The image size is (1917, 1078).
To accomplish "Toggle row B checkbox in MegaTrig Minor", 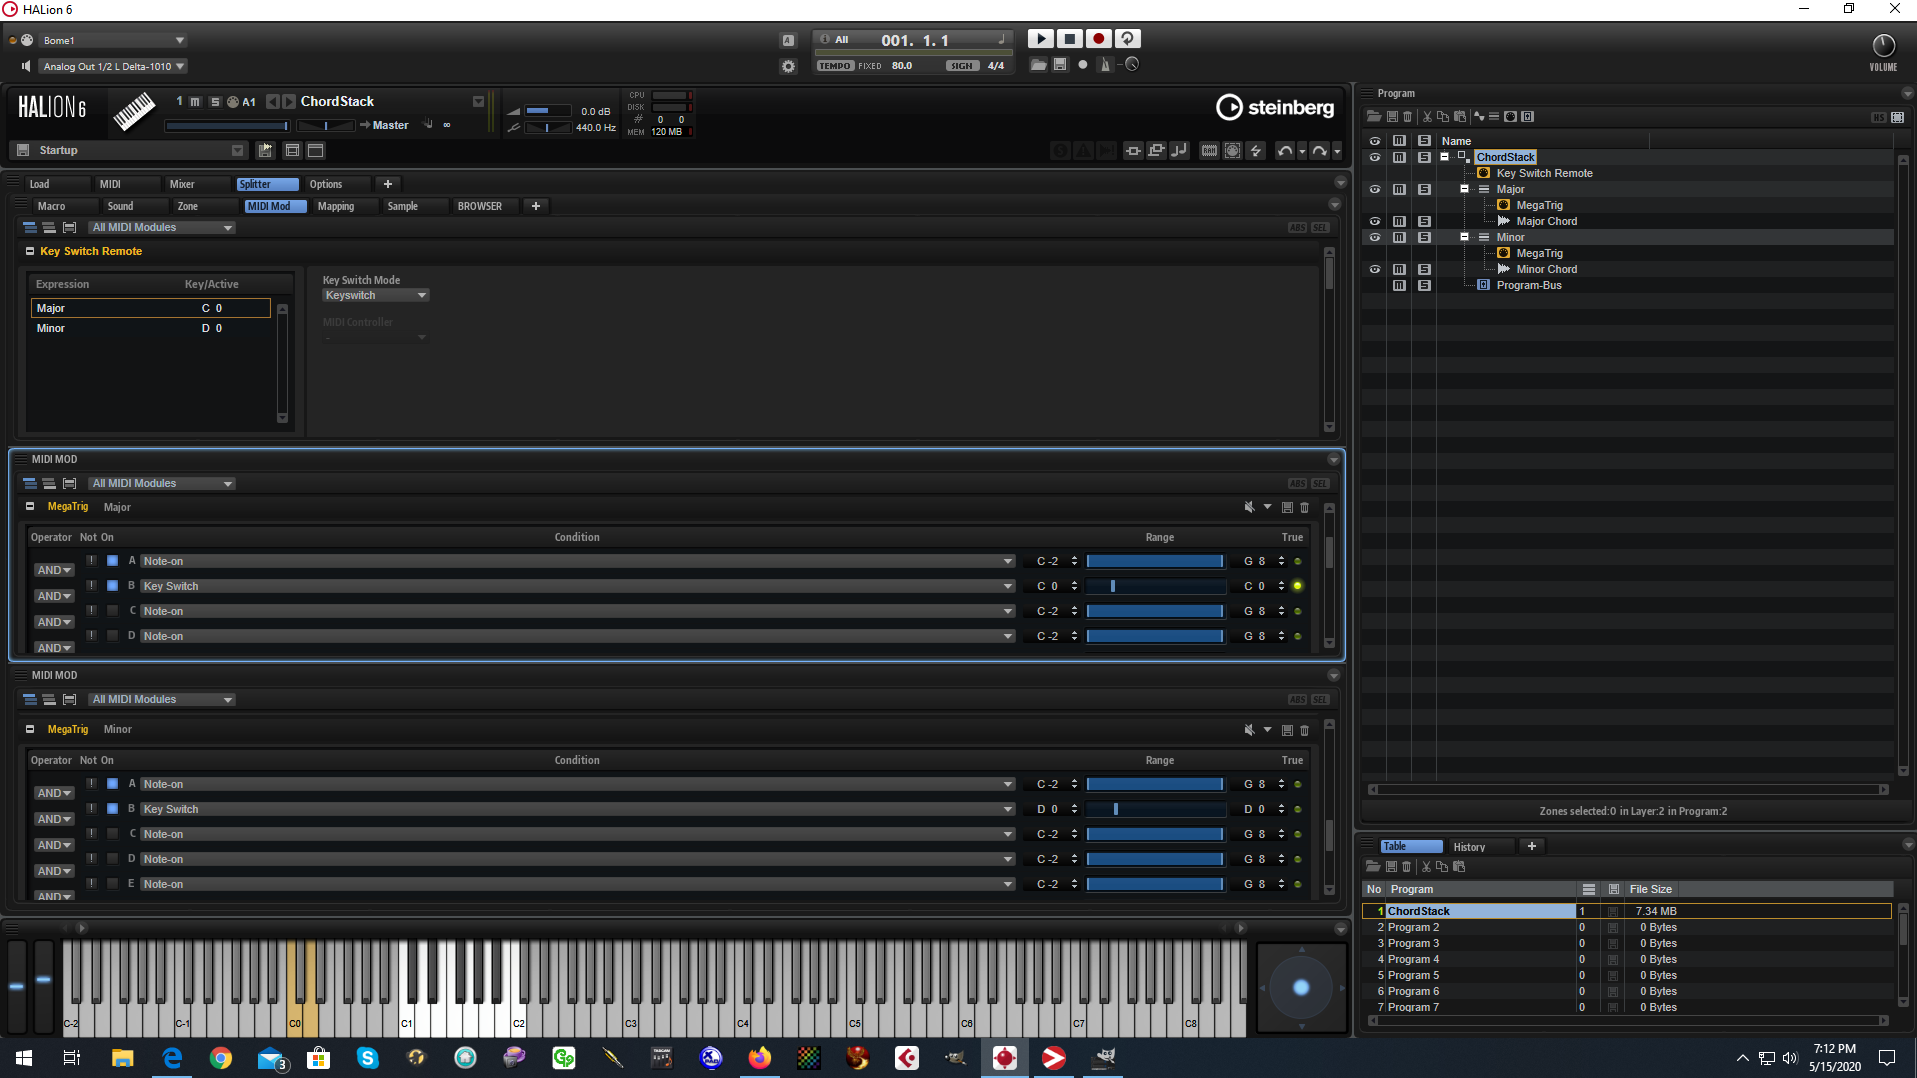I will 112,809.
